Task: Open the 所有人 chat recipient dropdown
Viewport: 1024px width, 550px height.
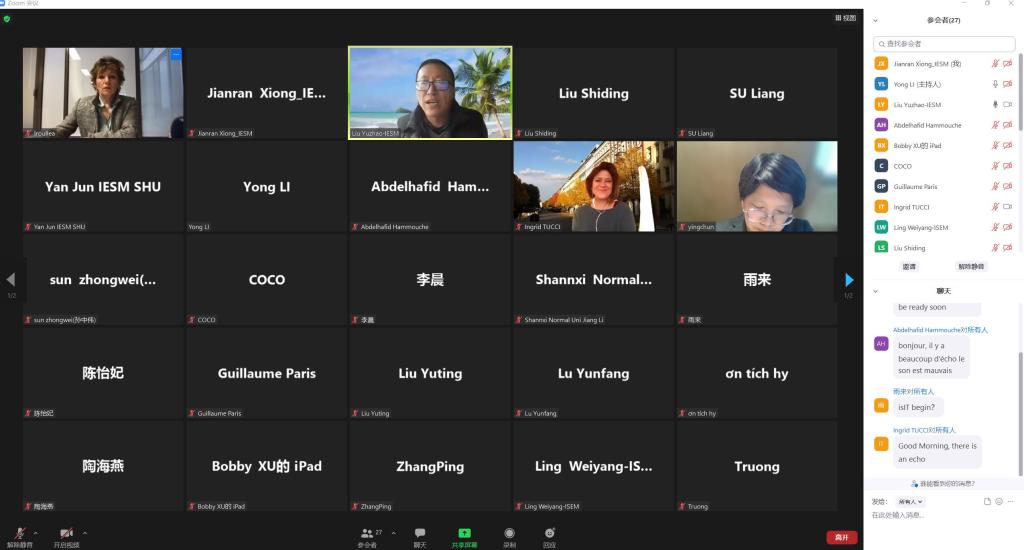Action: pos(910,501)
